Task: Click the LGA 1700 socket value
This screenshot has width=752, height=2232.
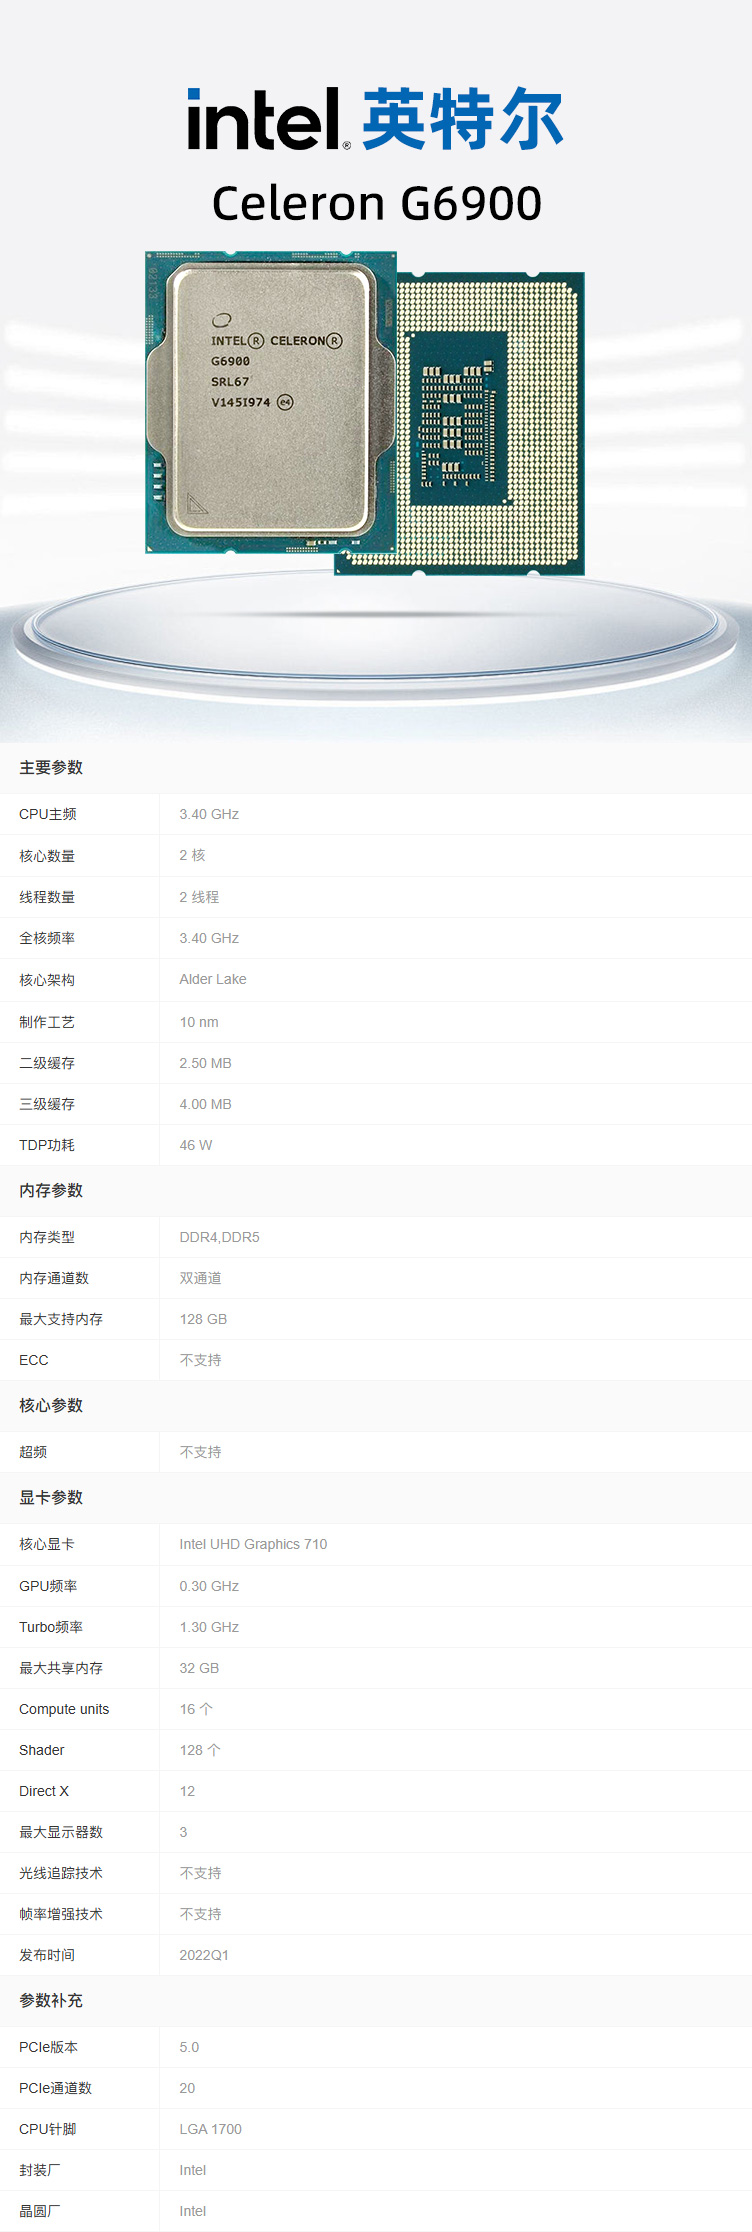Action: coord(210,2129)
